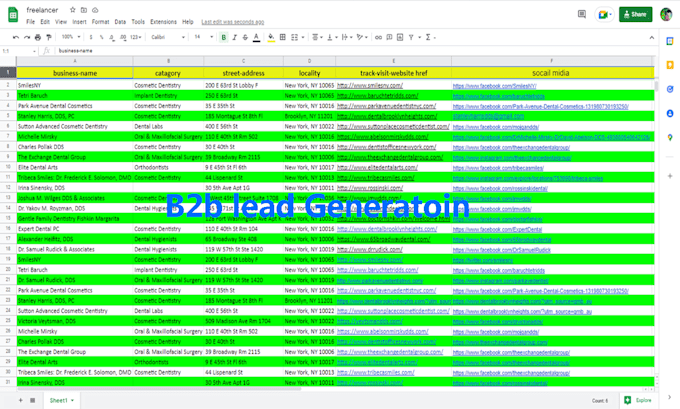Format selection as currency
680x409 pixels.
pos(91,37)
